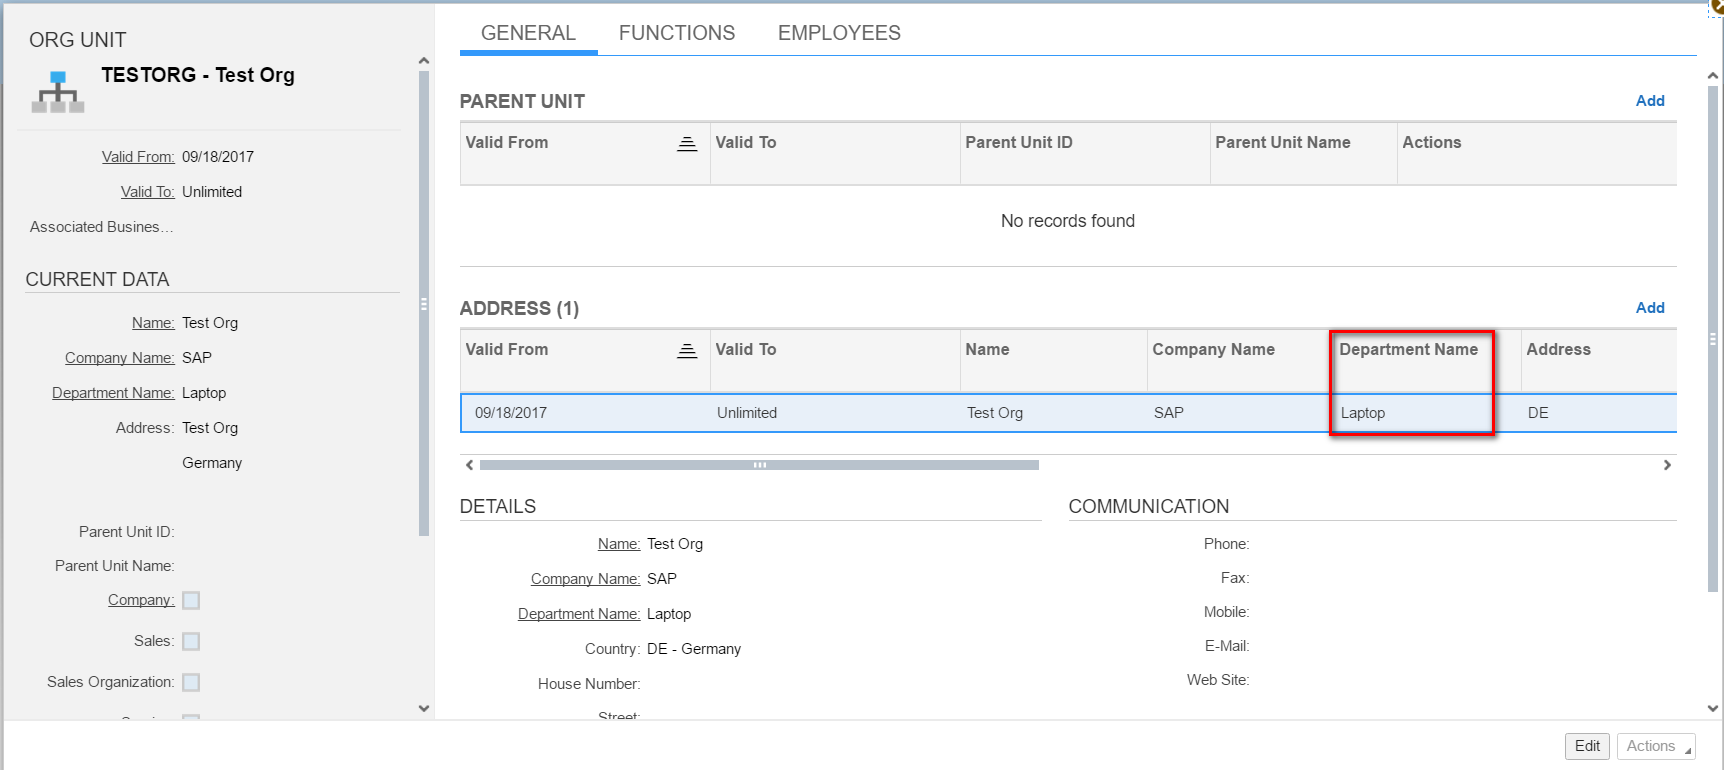
Task: Switch to the FUNCTIONS tab
Action: 677,33
